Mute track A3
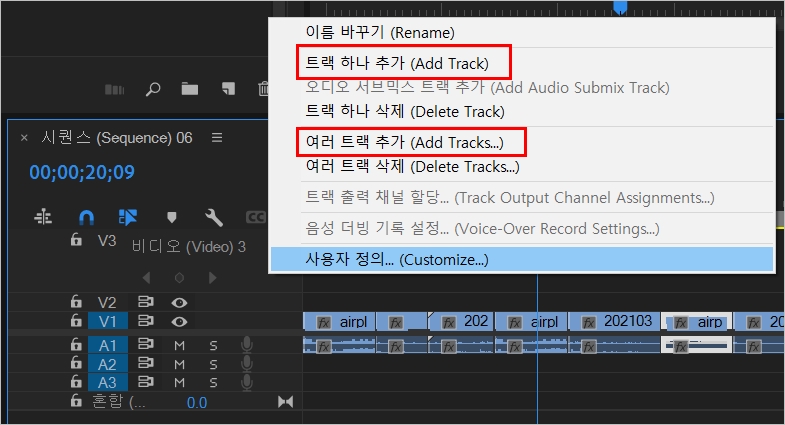This screenshot has height=425, width=785. (x=179, y=383)
